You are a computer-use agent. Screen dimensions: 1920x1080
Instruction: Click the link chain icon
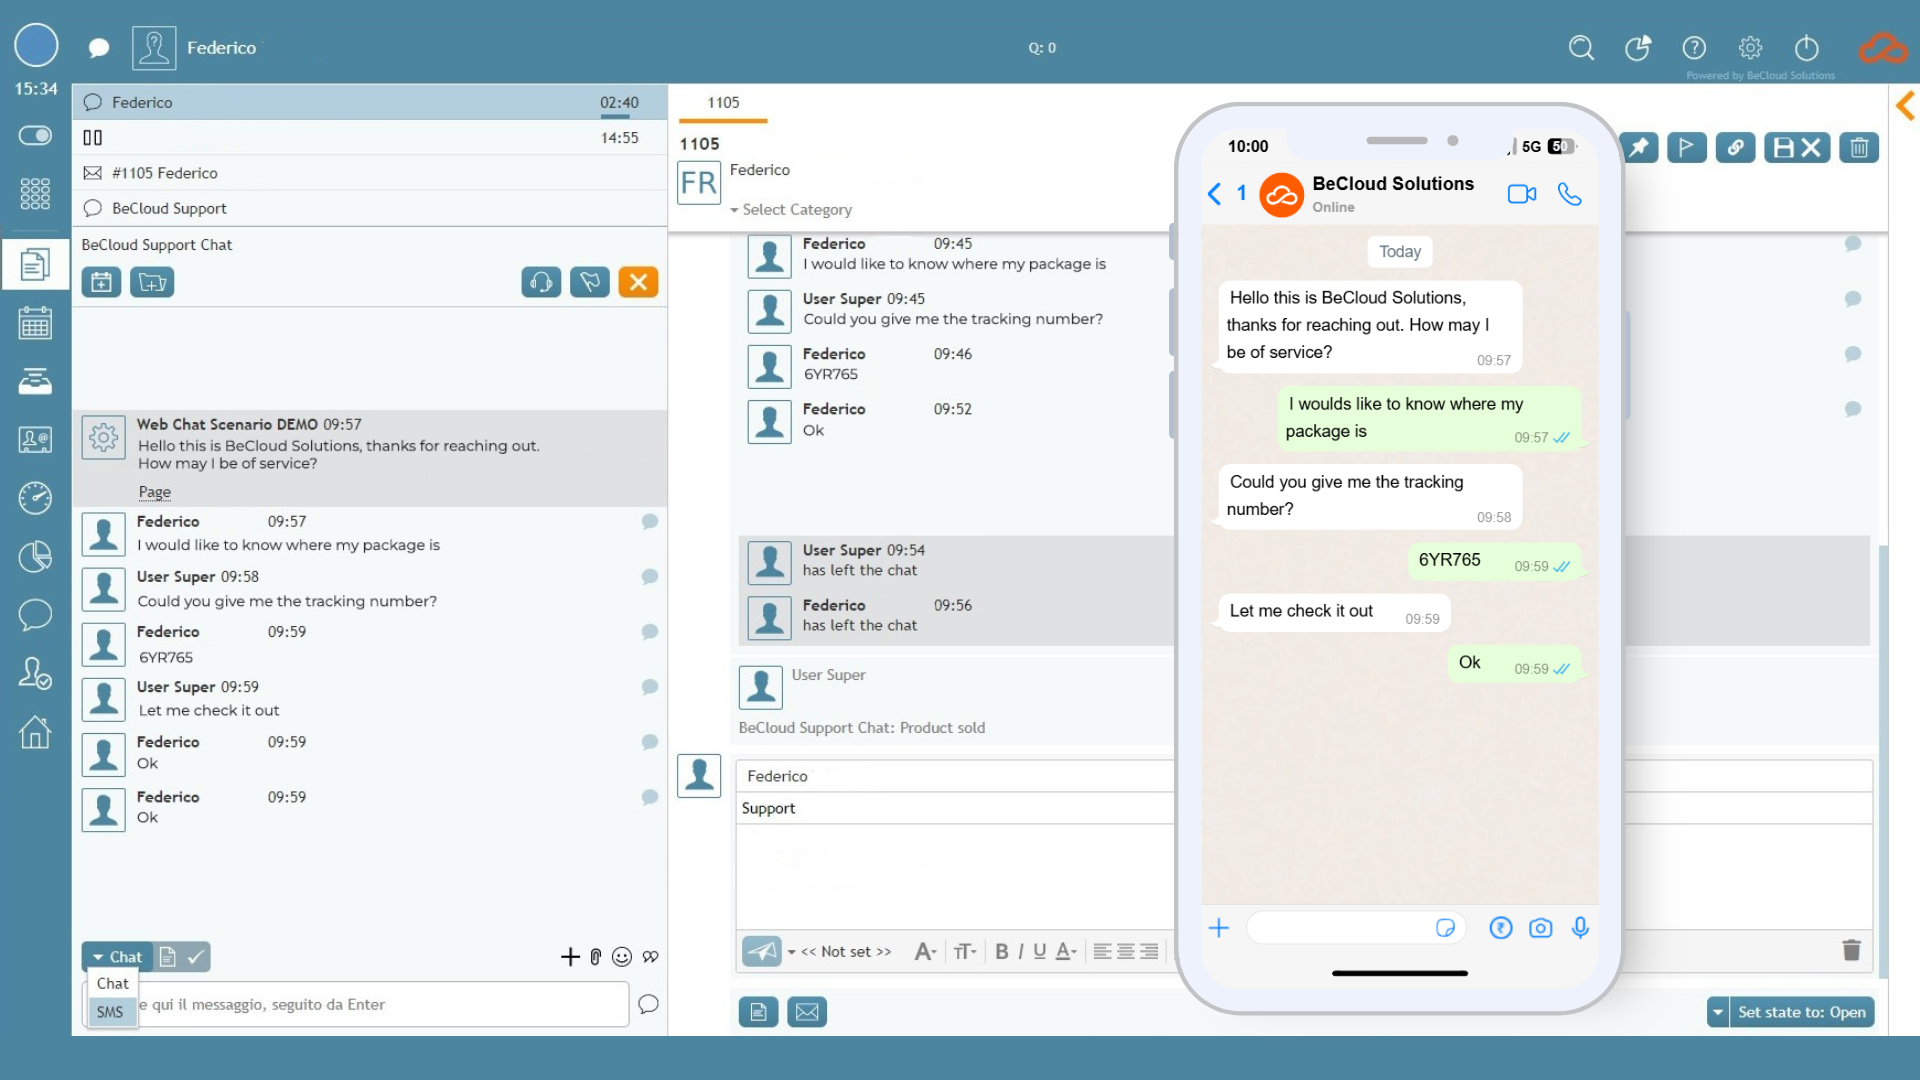1735,148
